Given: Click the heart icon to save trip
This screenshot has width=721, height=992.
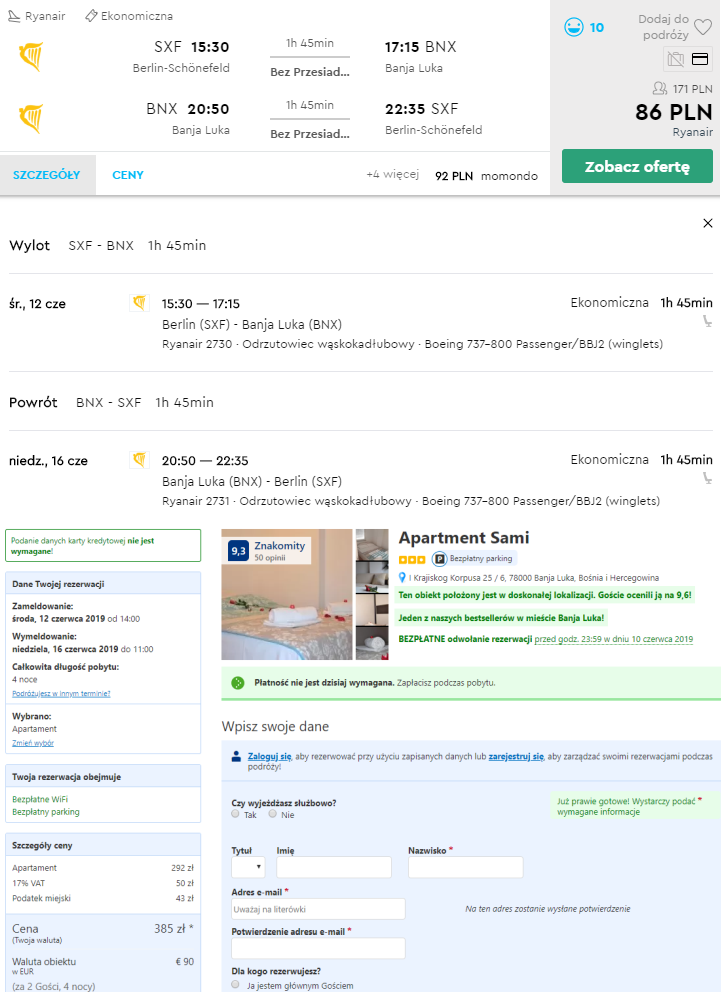Looking at the screenshot, I should point(703,27).
